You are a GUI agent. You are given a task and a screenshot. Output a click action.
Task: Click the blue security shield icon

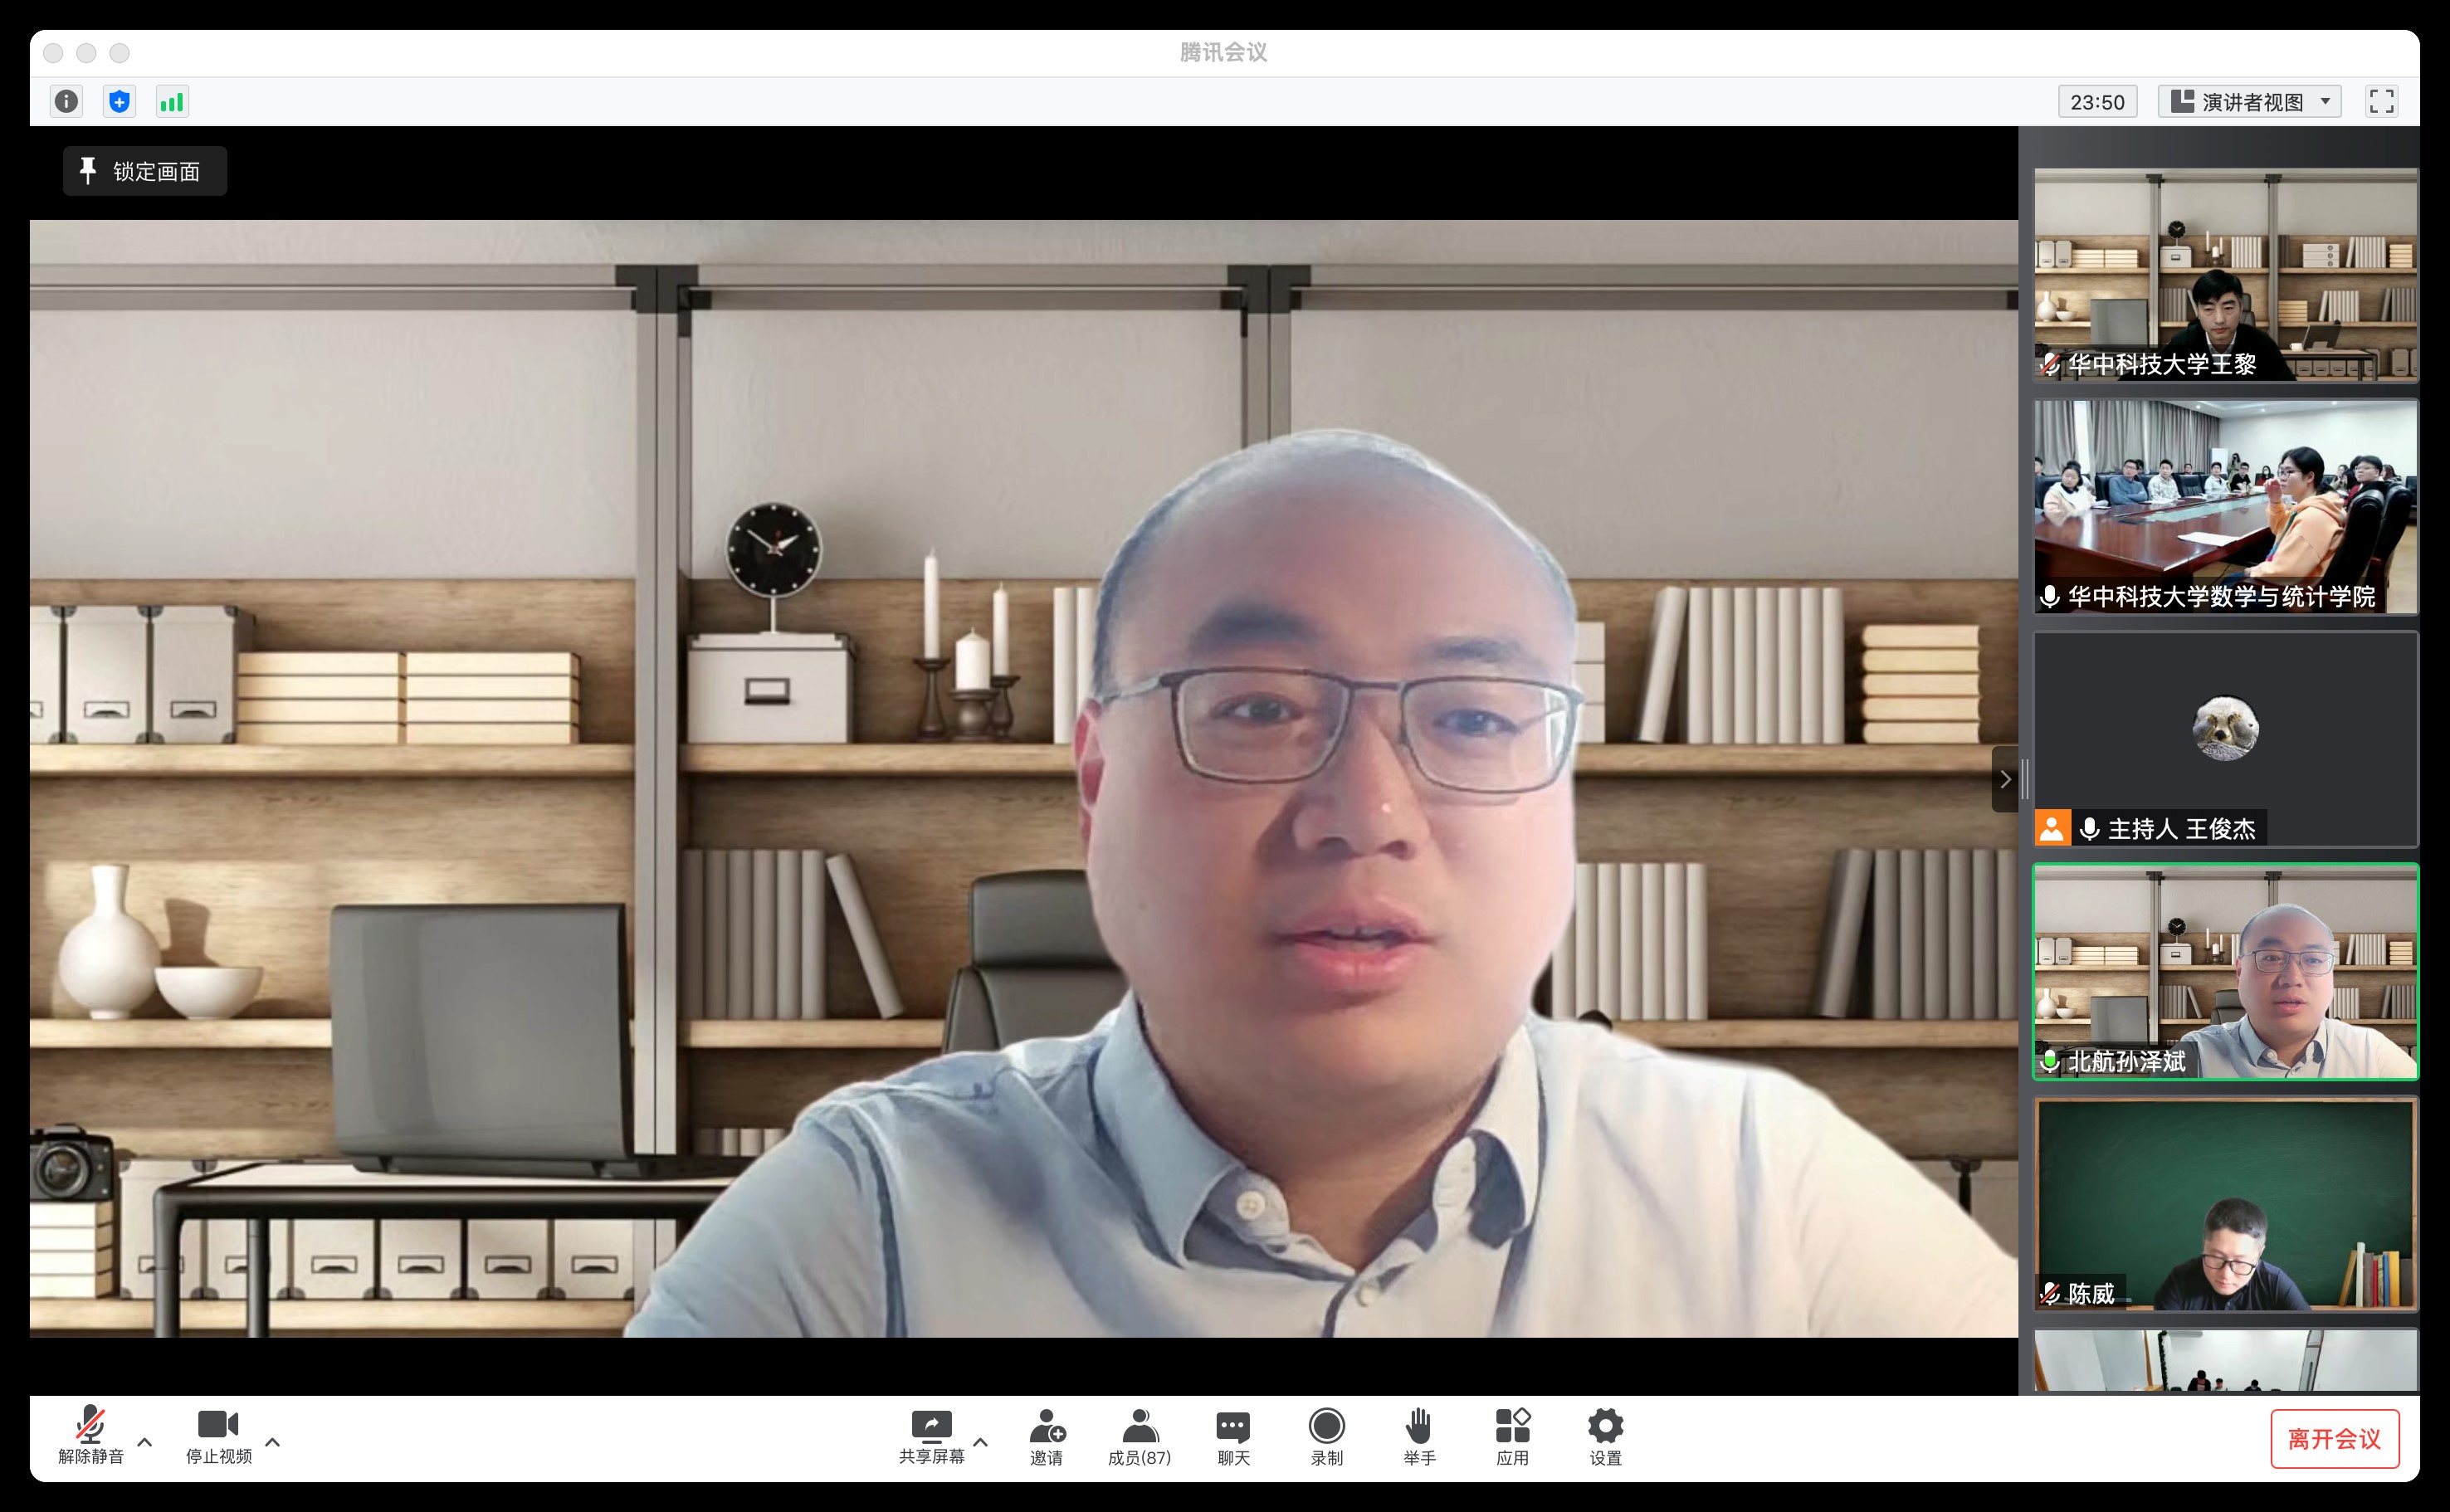point(119,101)
